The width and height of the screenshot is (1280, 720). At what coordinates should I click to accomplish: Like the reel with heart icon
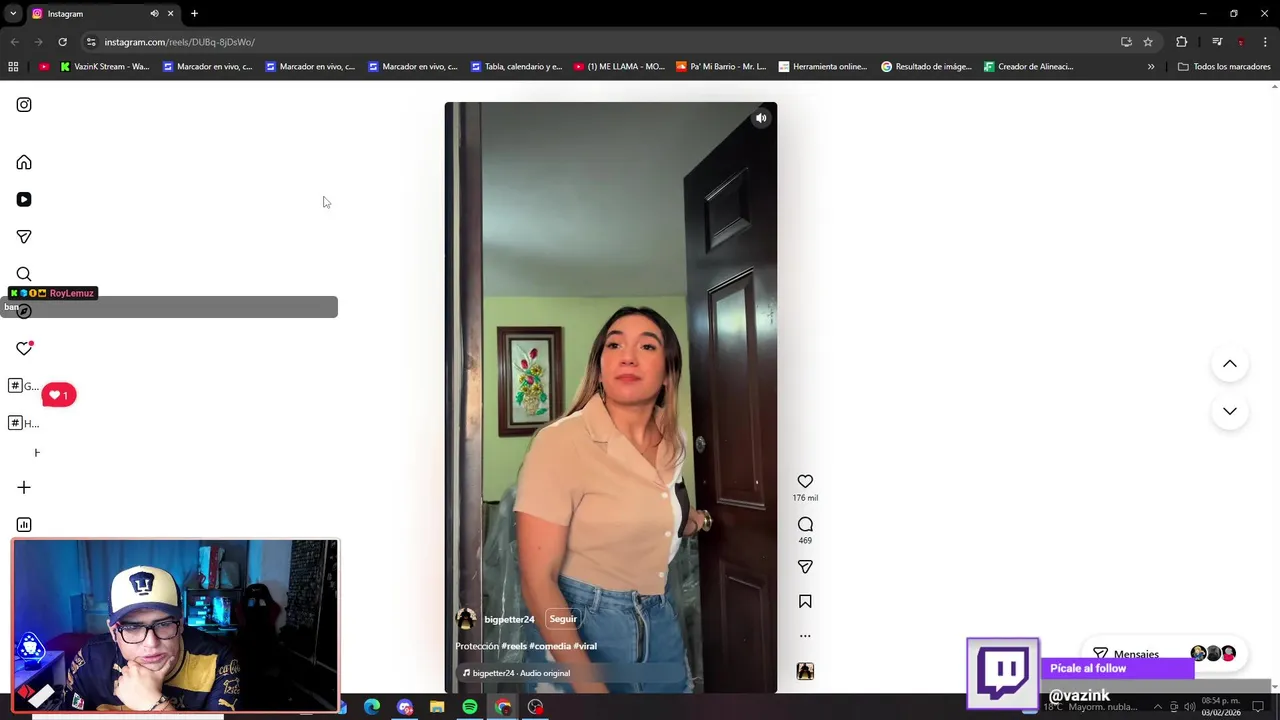click(x=805, y=481)
